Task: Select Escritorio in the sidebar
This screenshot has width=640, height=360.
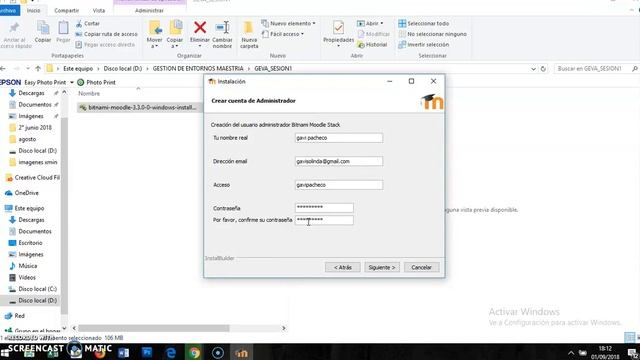Action: click(x=30, y=243)
